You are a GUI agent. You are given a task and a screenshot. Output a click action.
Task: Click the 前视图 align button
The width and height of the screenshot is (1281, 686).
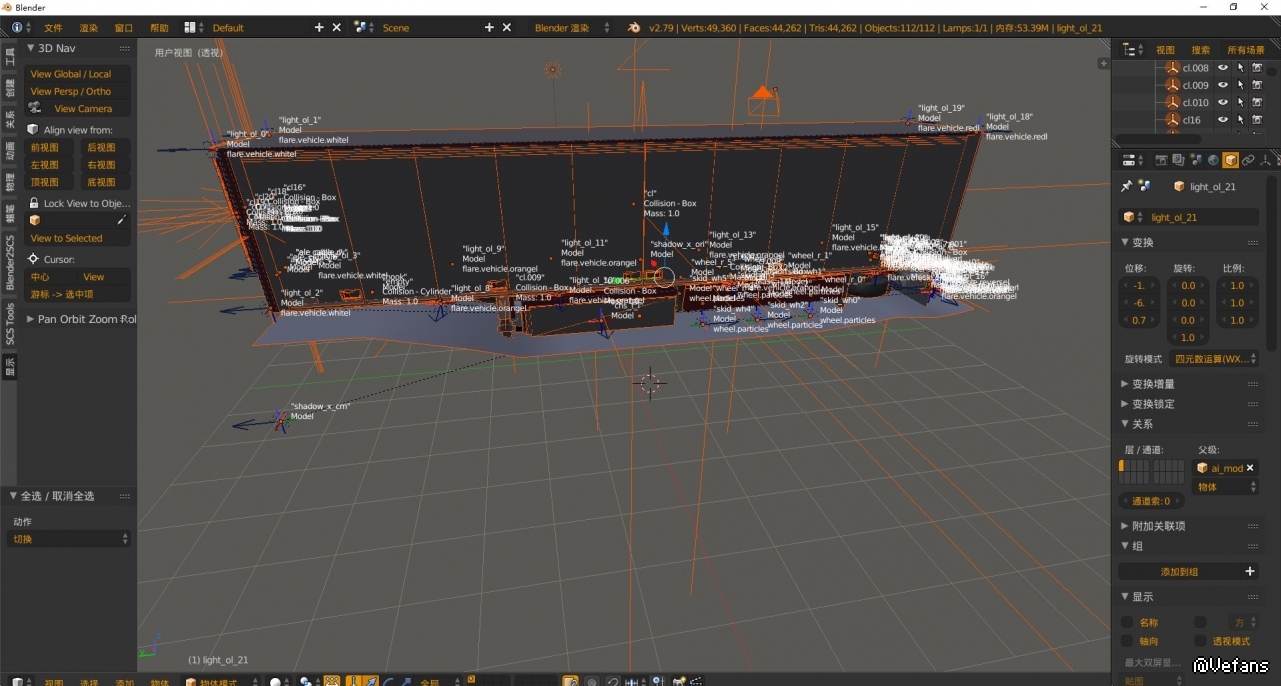[45, 147]
